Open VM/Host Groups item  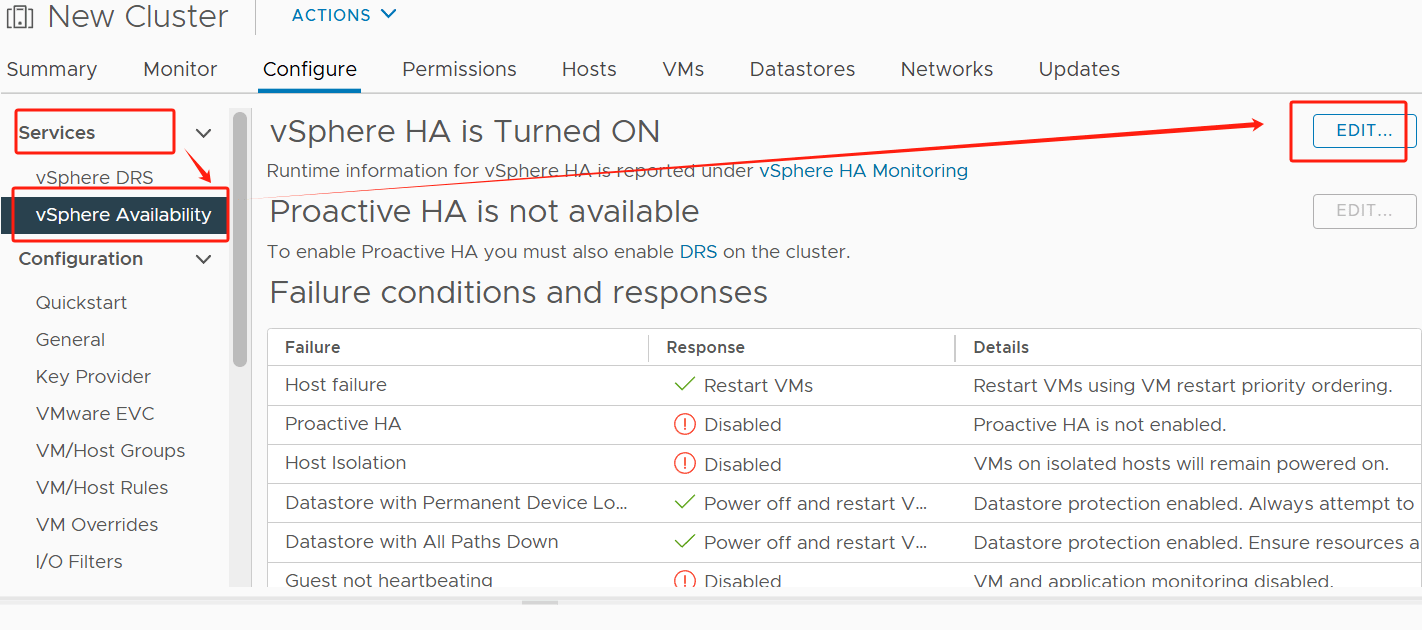[110, 451]
